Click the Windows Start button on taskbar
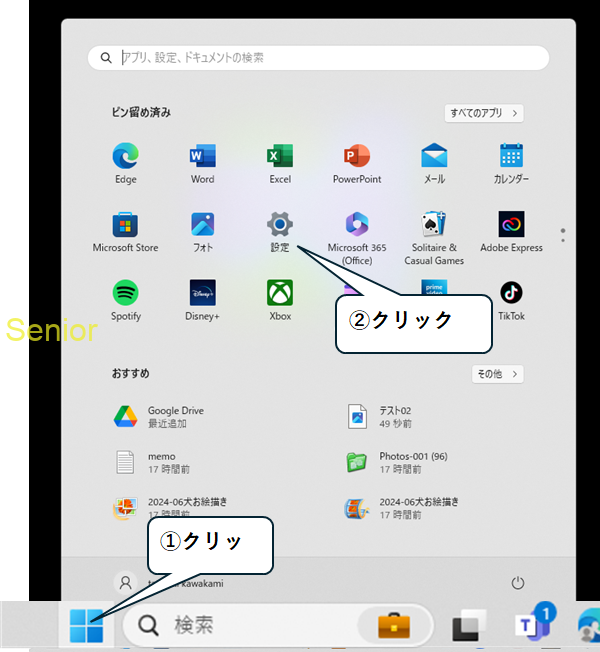Viewport: 600px width, 652px height. pos(86,625)
